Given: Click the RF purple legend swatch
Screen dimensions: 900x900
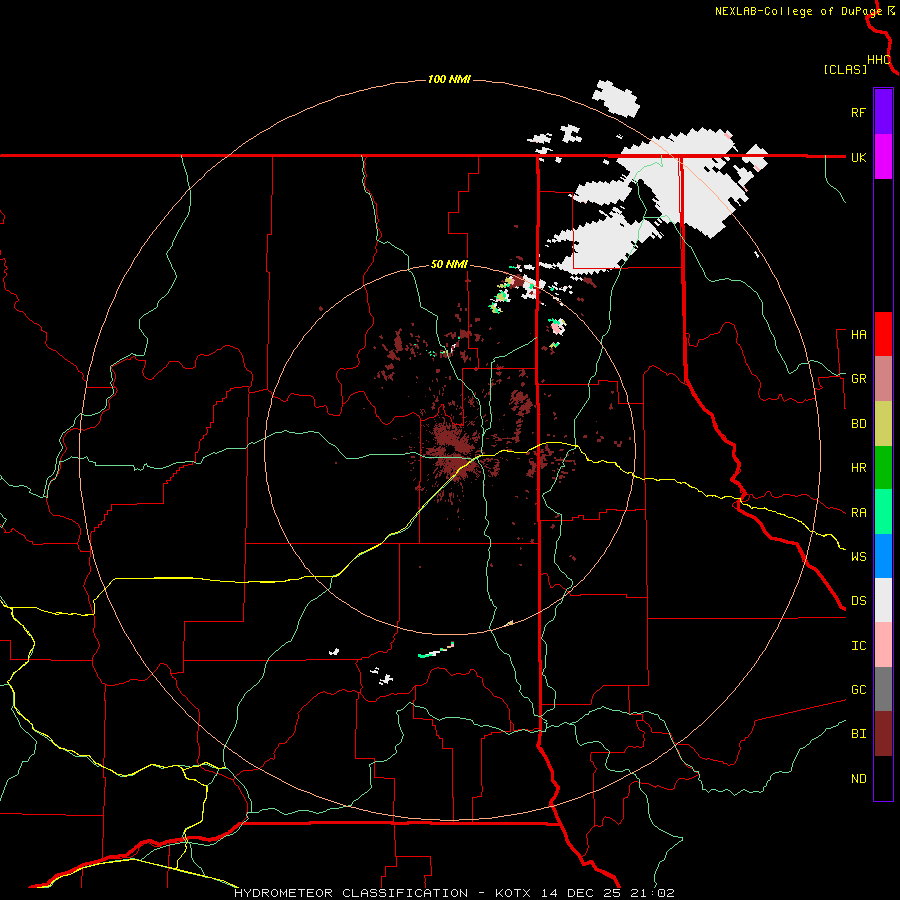Looking at the screenshot, I should (883, 112).
